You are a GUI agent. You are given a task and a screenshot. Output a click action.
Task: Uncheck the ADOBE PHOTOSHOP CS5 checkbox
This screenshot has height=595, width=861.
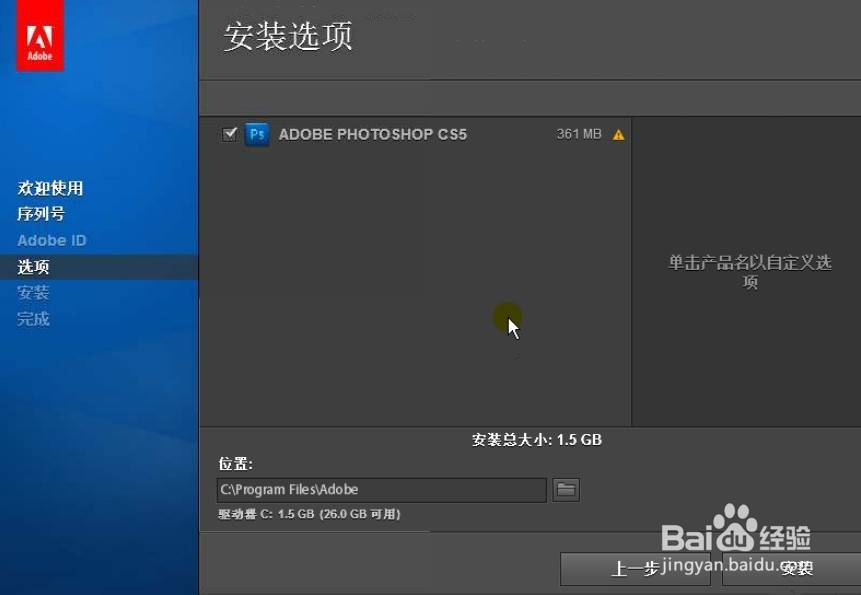click(229, 133)
